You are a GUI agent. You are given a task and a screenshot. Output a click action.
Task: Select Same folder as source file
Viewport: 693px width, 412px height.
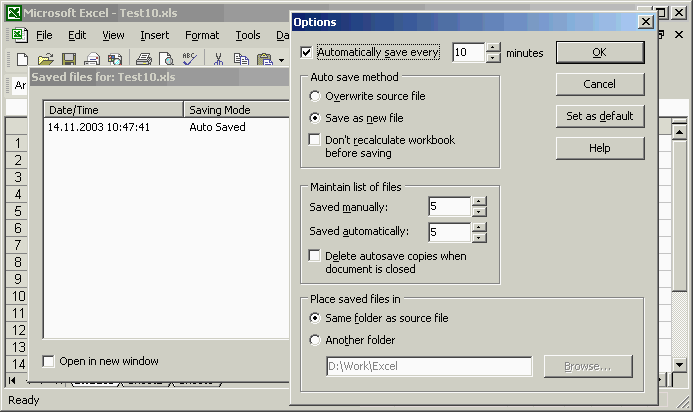315,318
